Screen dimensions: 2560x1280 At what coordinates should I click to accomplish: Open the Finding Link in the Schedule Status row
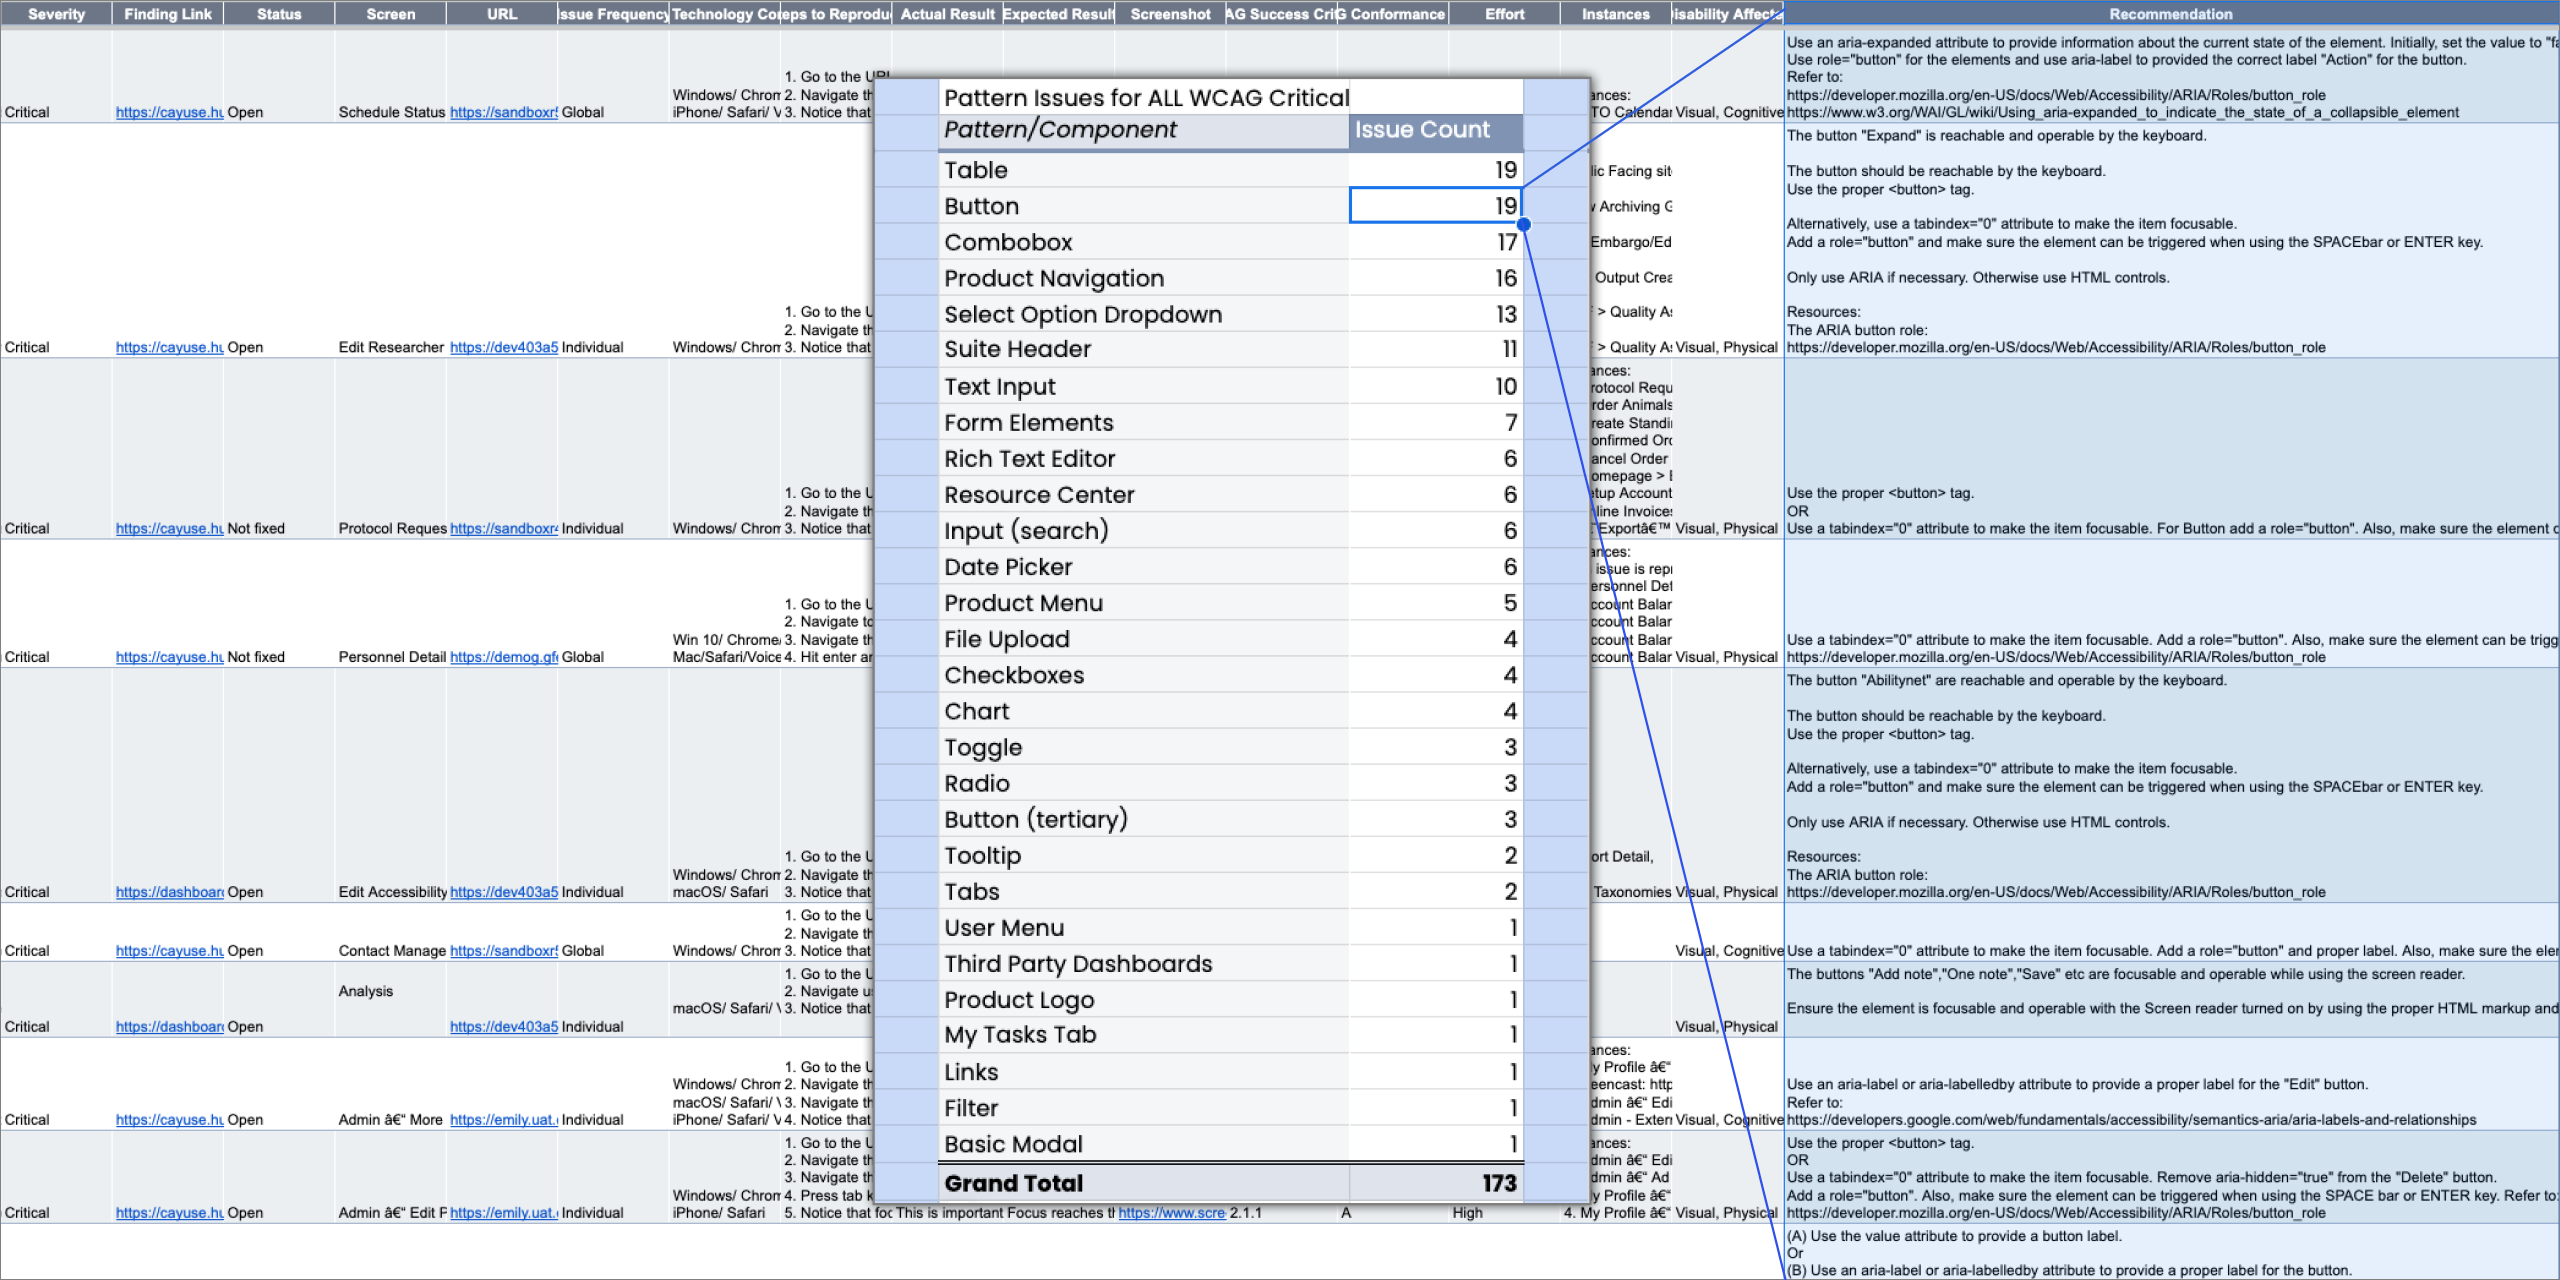pyautogui.click(x=168, y=112)
